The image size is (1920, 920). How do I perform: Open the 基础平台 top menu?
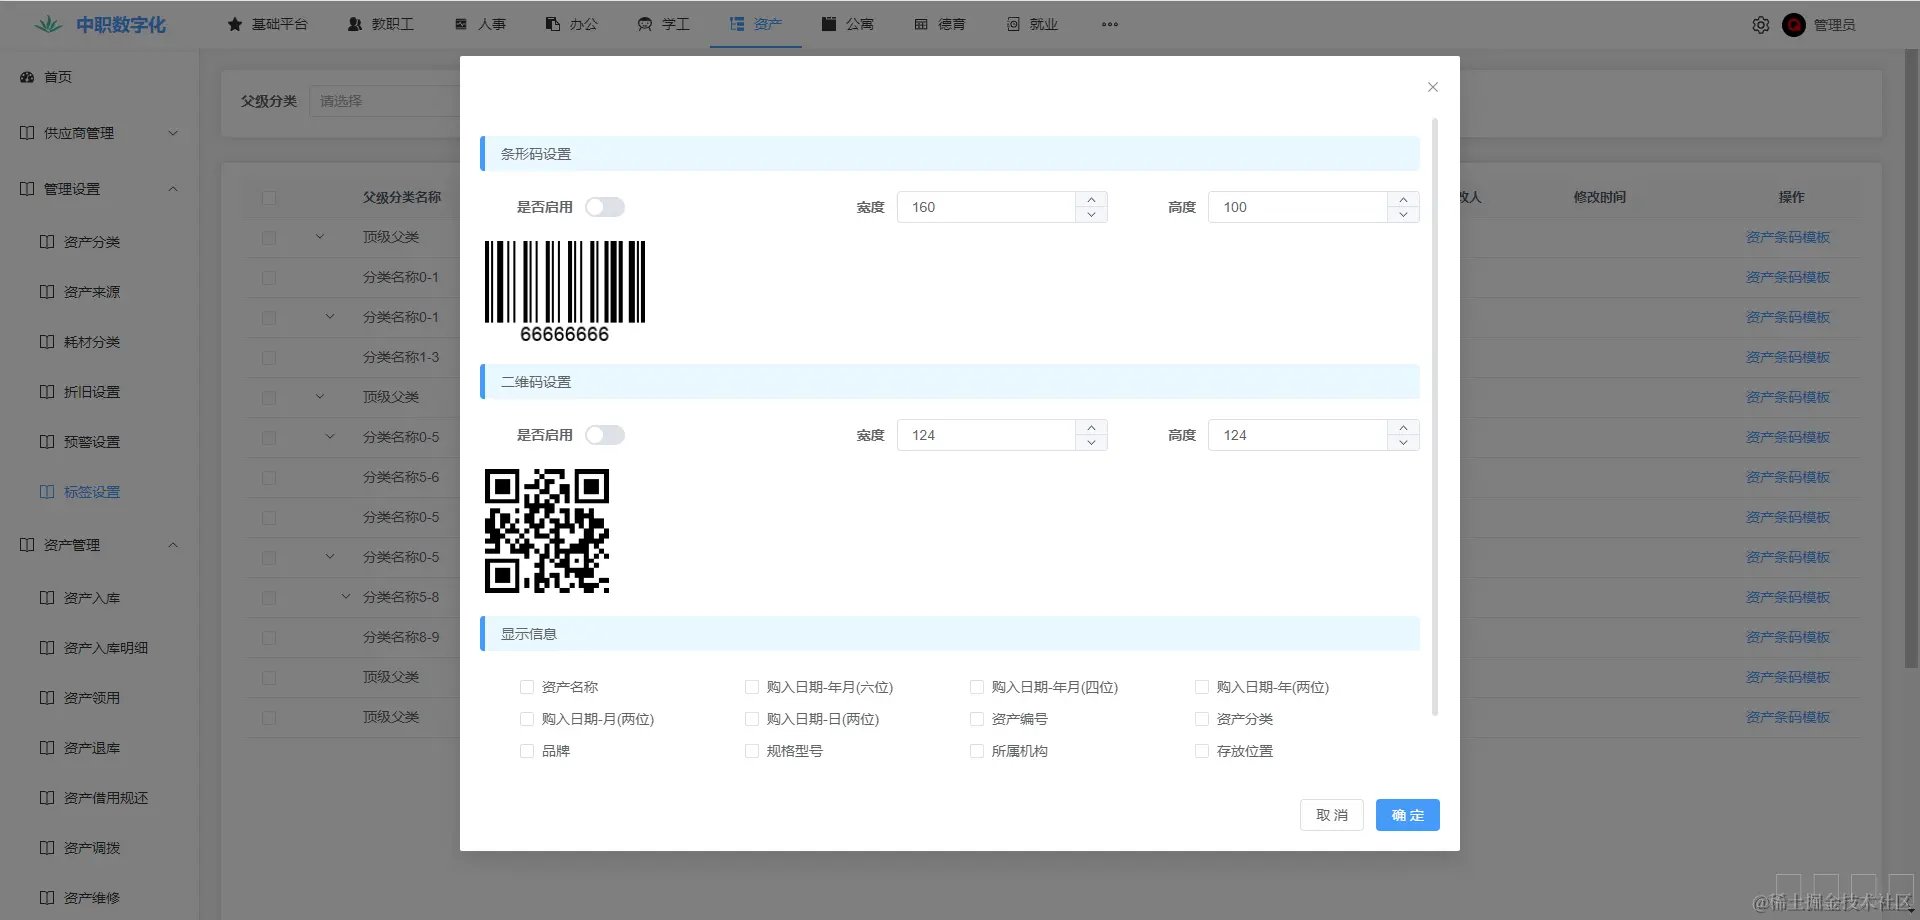click(268, 24)
